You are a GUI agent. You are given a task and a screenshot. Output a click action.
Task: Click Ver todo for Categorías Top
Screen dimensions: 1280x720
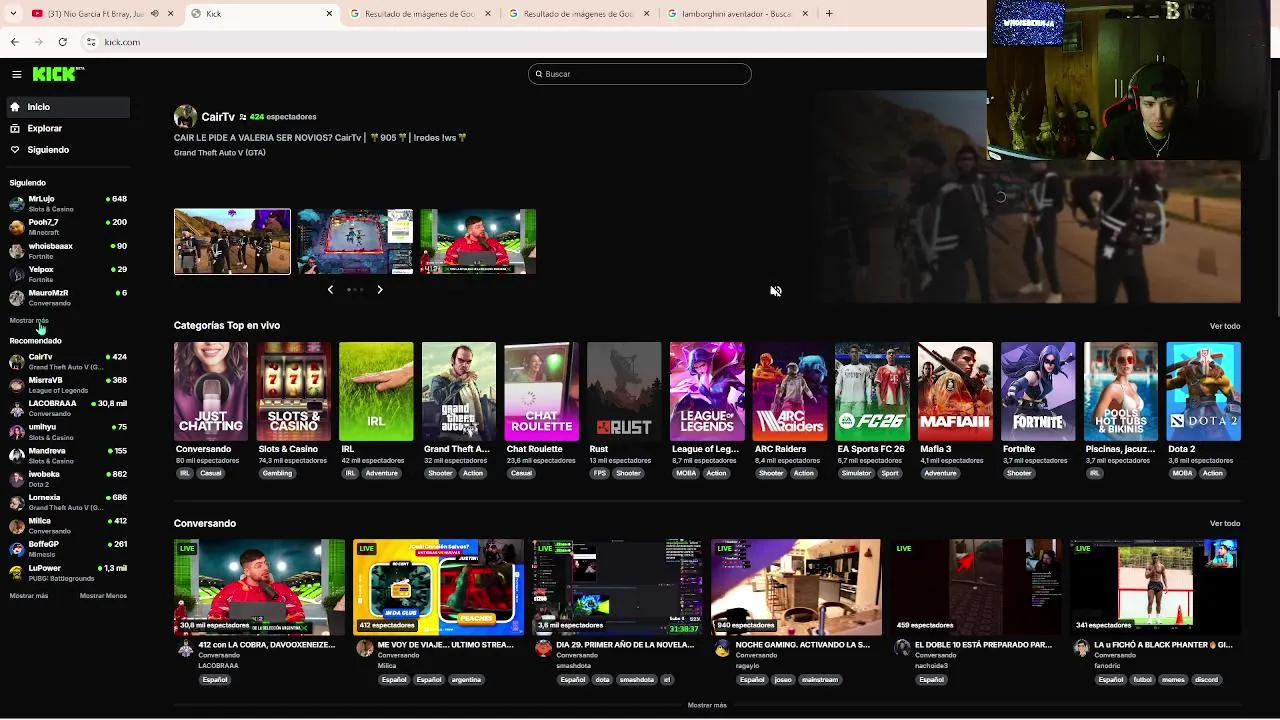pyautogui.click(x=1225, y=326)
